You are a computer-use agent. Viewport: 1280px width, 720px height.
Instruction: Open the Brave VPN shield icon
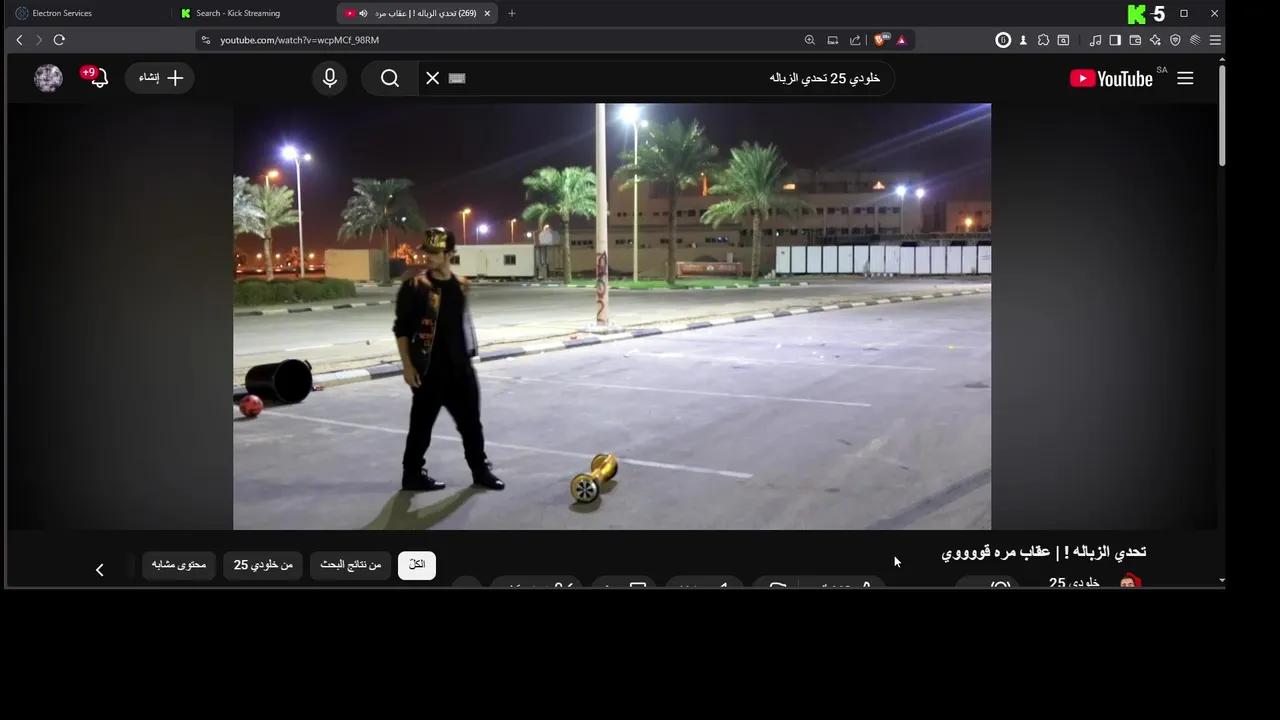coord(1175,40)
